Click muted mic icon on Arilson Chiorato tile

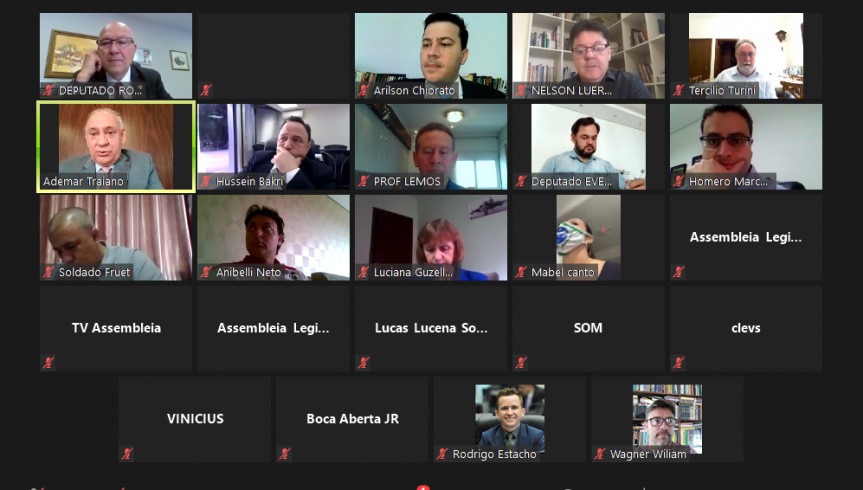point(363,90)
